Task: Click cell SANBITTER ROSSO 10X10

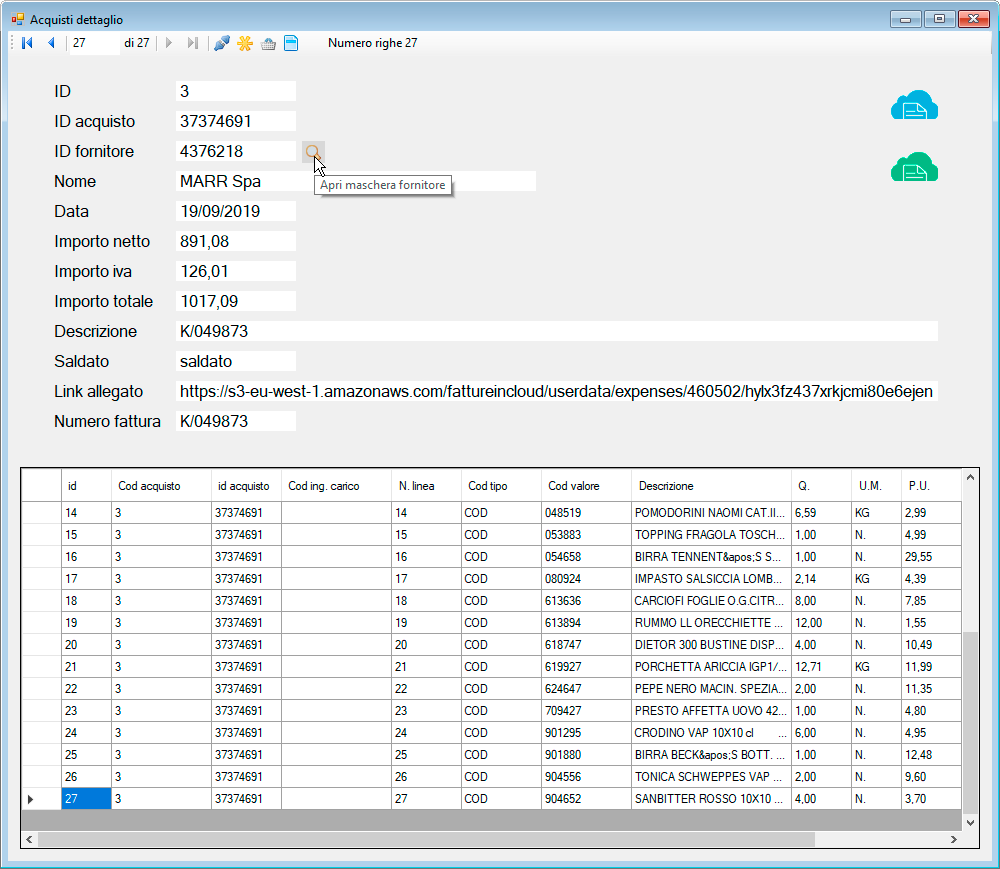Action: [x=711, y=799]
